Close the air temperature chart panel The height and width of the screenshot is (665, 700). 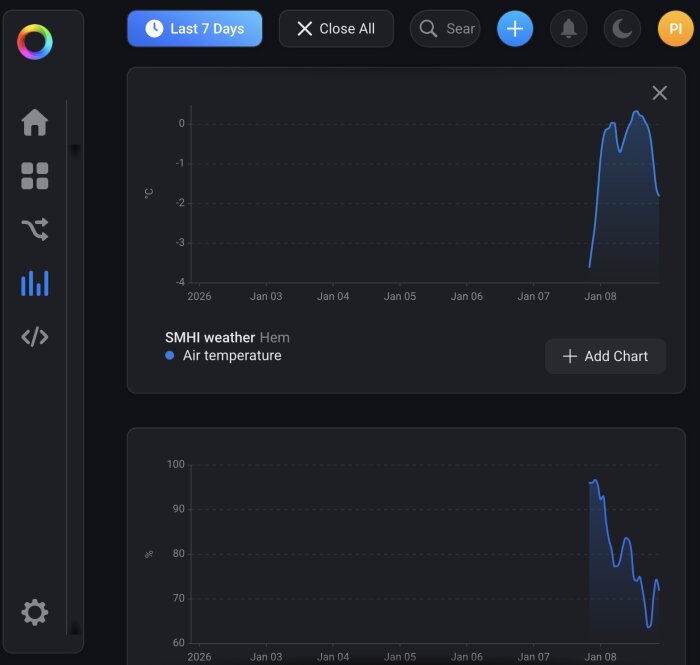pos(659,93)
